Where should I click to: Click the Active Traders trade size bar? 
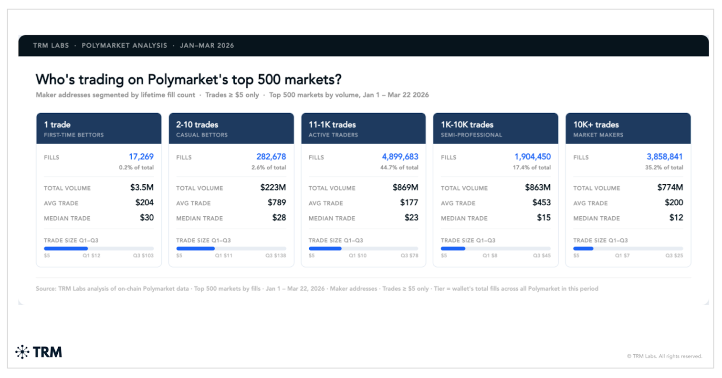363,249
